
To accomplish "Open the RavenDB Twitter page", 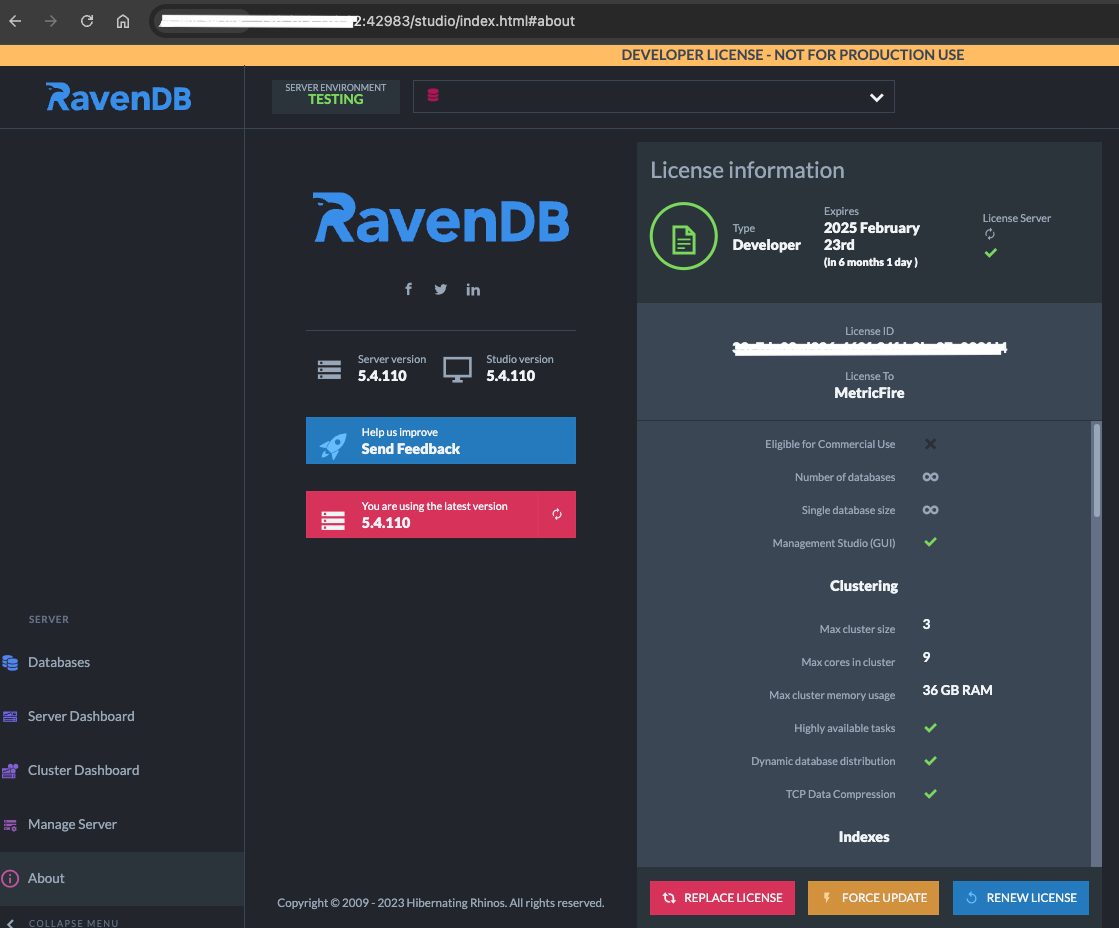I will click(440, 289).
